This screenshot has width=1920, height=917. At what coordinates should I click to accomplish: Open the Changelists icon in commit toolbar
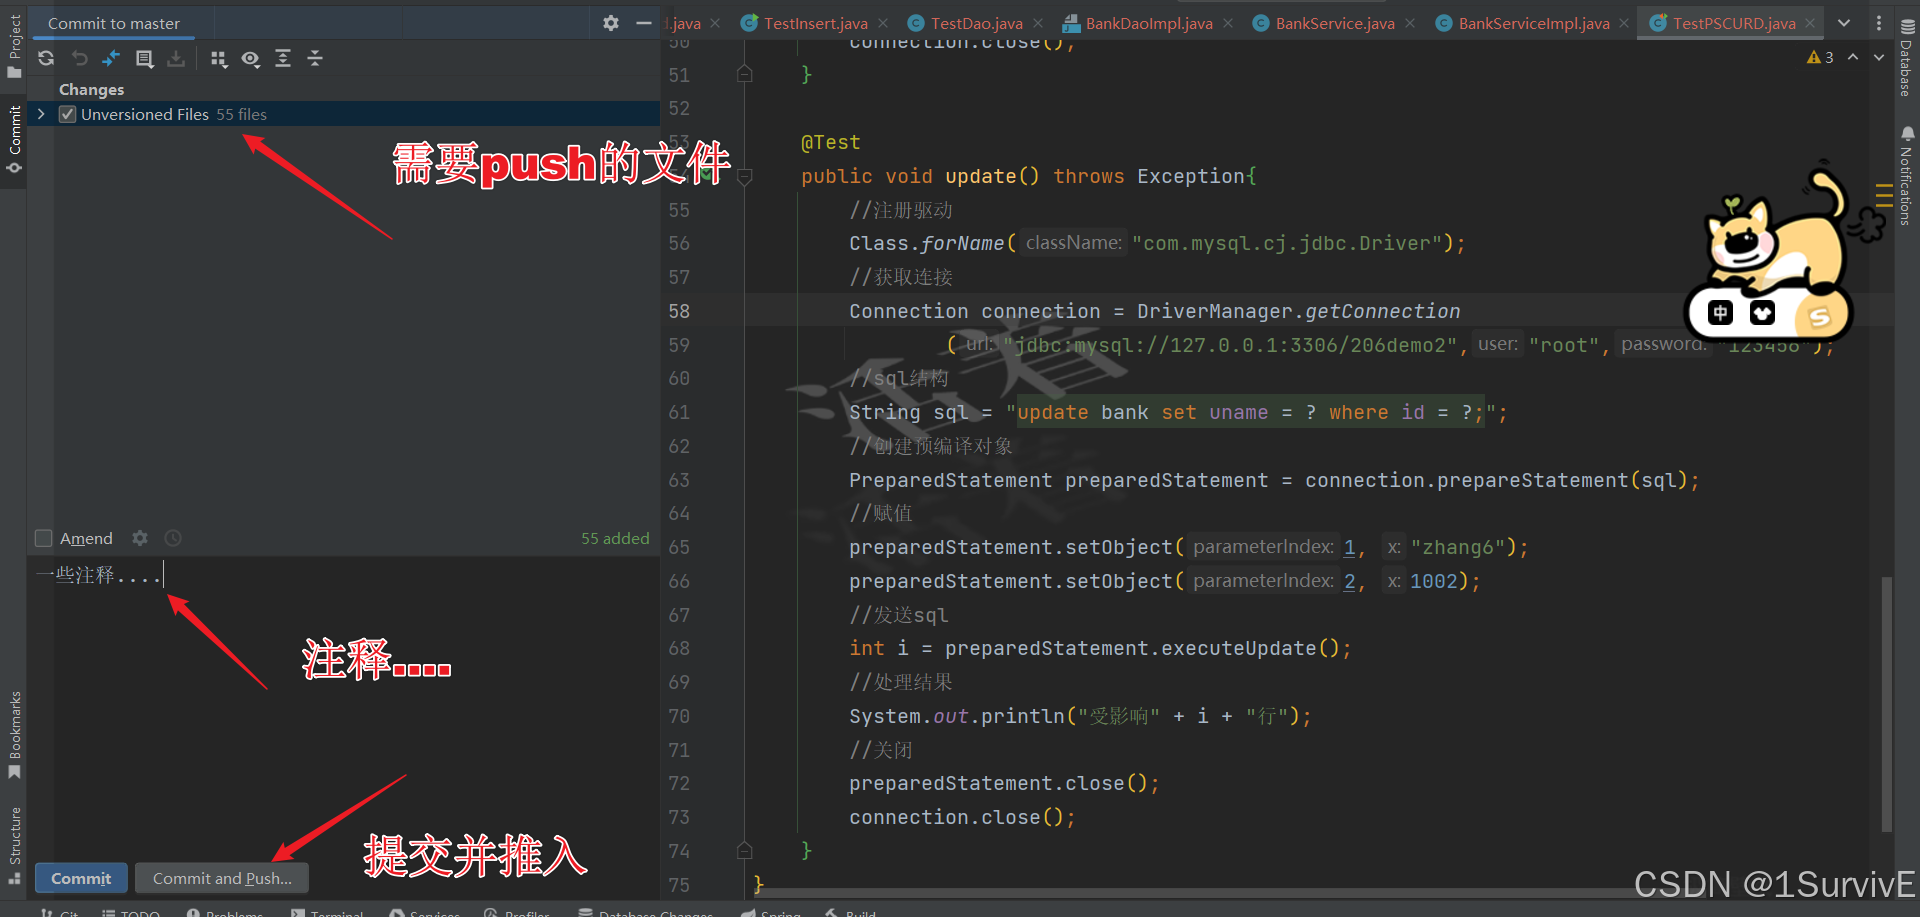(x=144, y=59)
